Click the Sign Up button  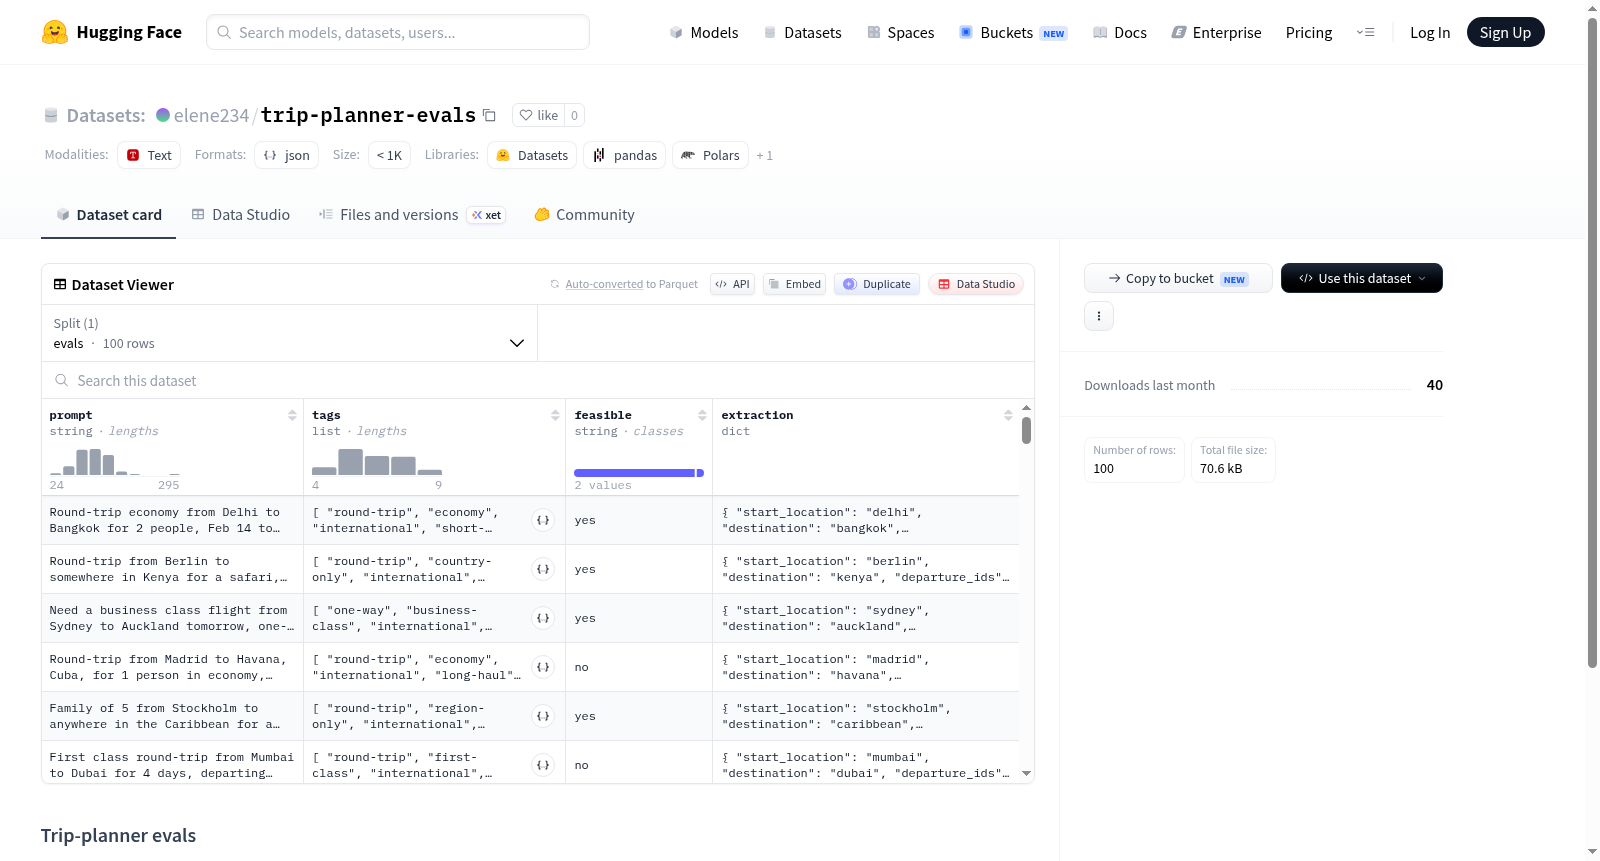pos(1505,32)
